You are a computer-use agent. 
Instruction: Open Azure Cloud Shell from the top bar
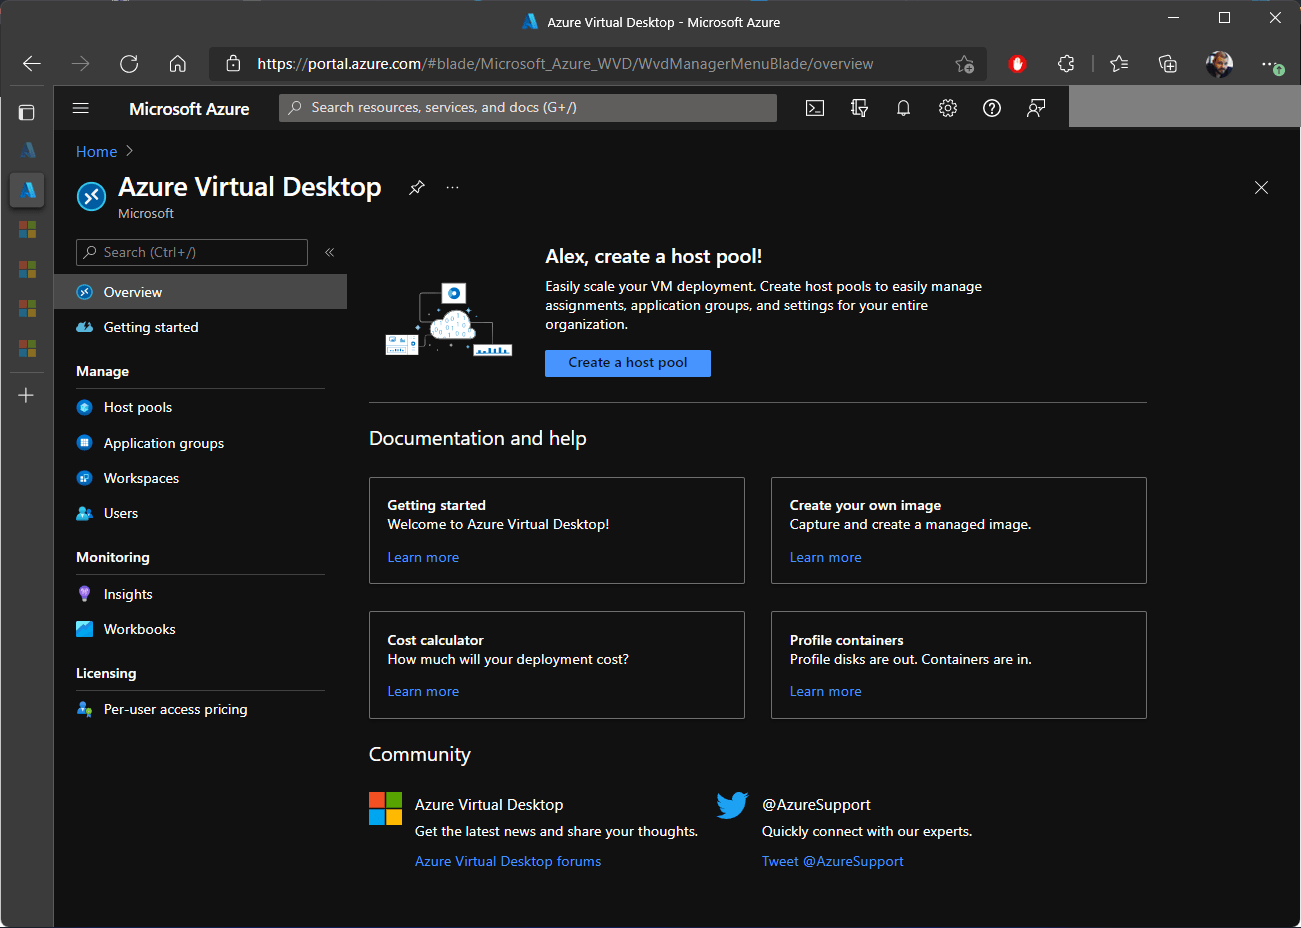(x=815, y=108)
